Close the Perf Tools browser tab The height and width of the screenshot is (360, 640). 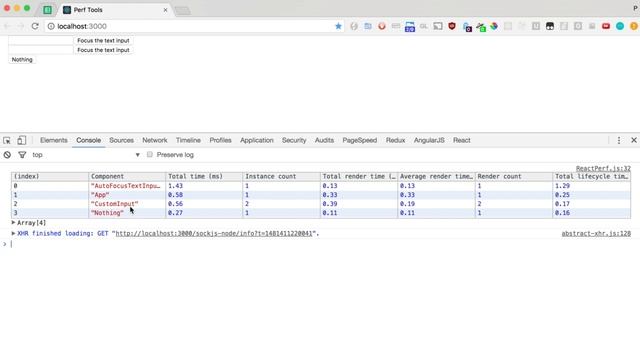(x=165, y=10)
